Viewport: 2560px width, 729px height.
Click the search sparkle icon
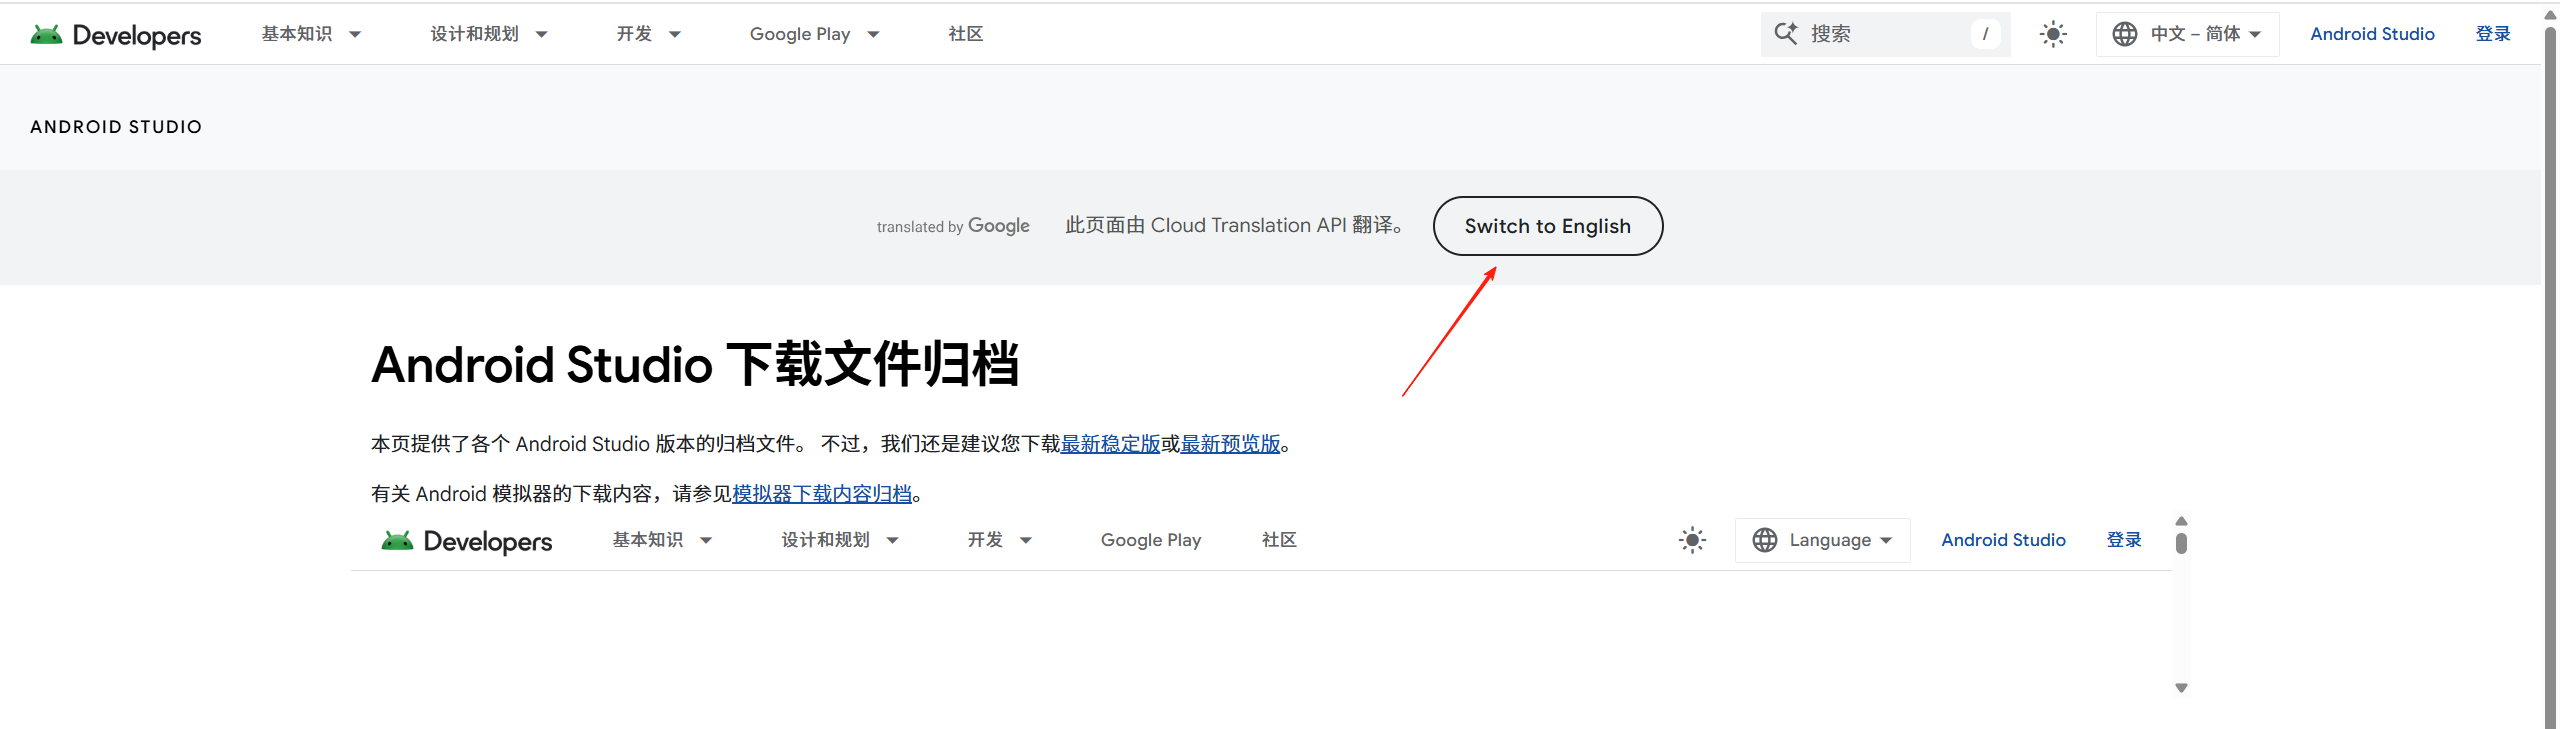click(1786, 33)
